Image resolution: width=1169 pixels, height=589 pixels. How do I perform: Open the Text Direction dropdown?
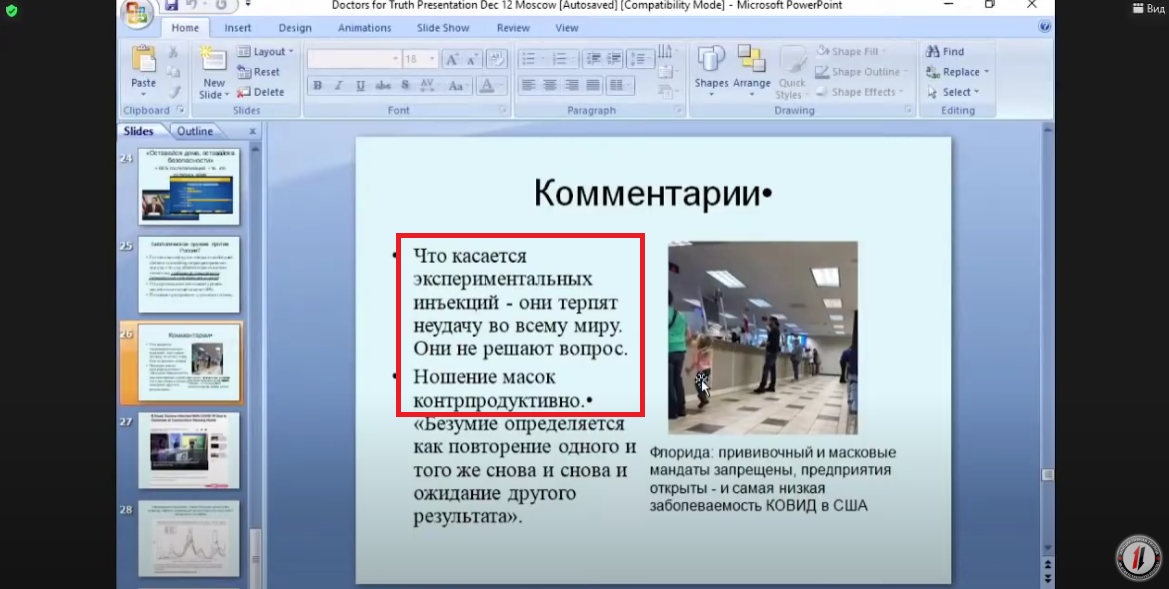pos(668,51)
